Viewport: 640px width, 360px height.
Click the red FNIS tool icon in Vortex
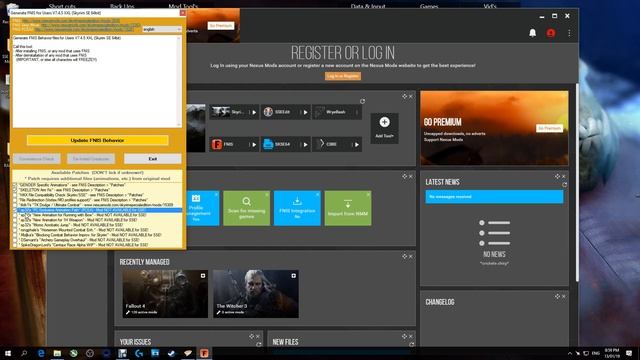tap(217, 144)
